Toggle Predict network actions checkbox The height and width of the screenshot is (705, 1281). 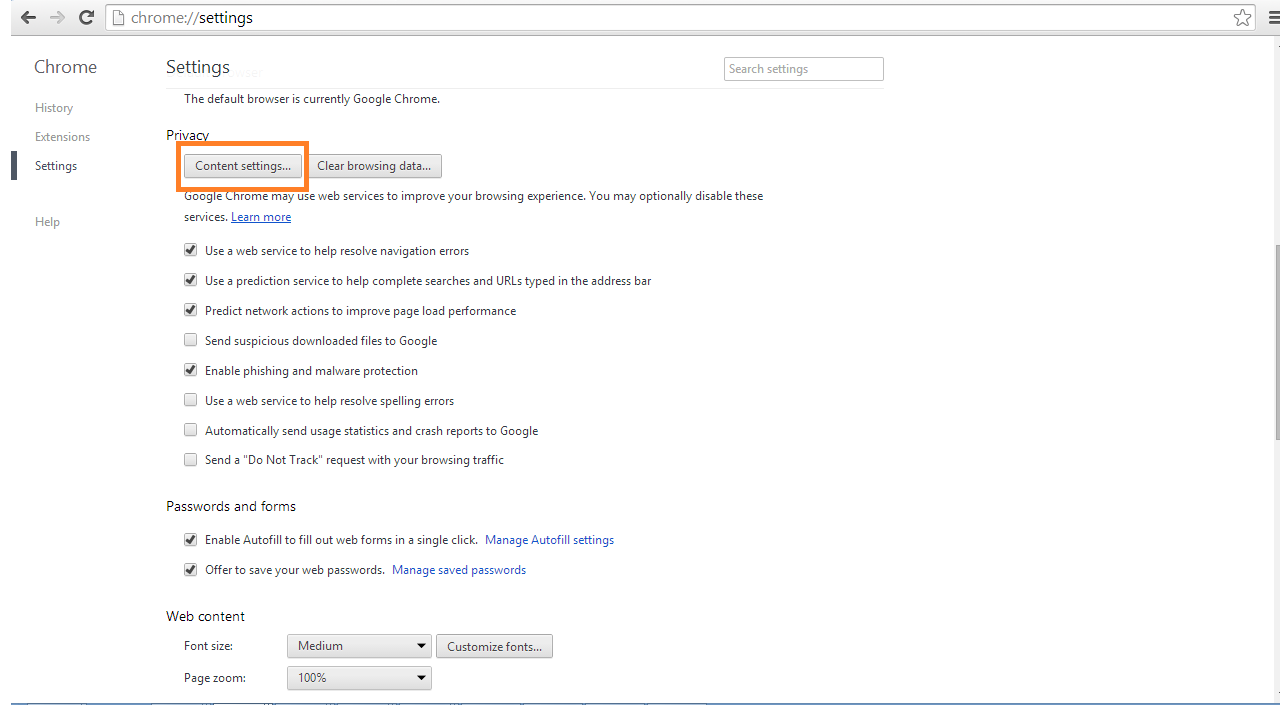coord(190,310)
